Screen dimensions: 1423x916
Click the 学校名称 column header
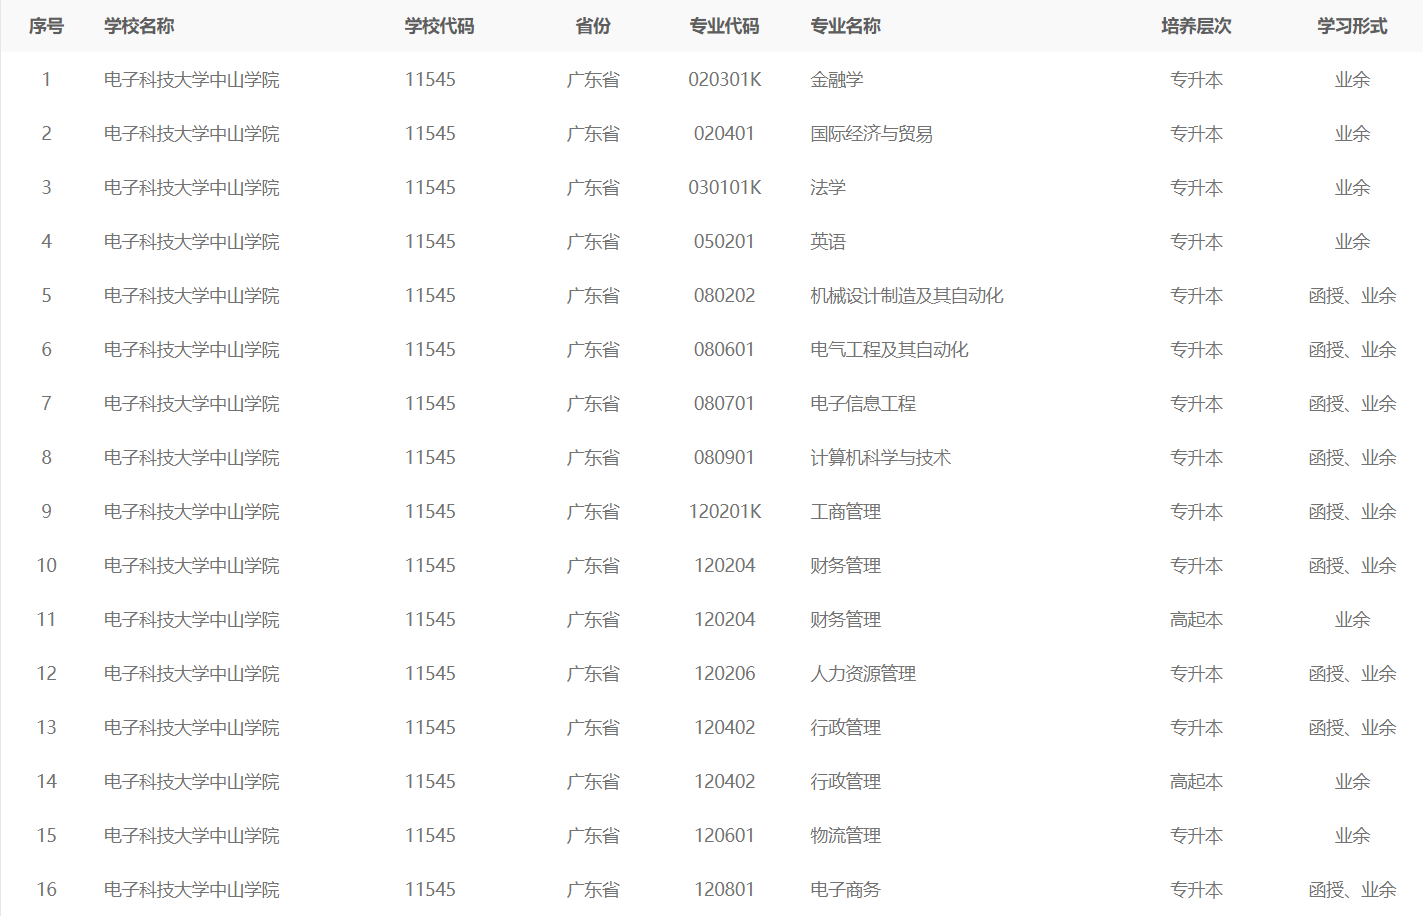tap(139, 26)
